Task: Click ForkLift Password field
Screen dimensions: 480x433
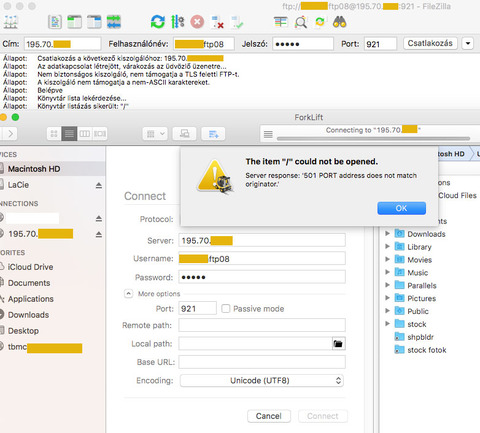Action: click(x=262, y=277)
